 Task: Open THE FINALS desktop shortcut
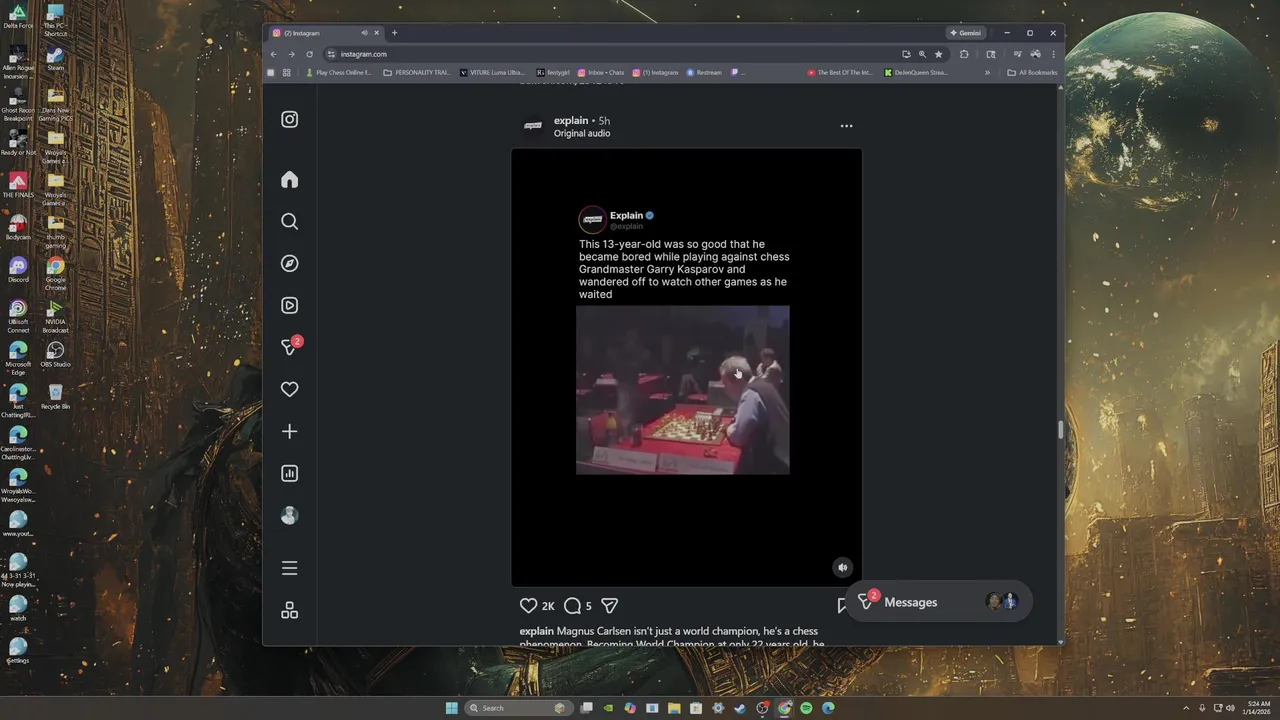[x=18, y=186]
